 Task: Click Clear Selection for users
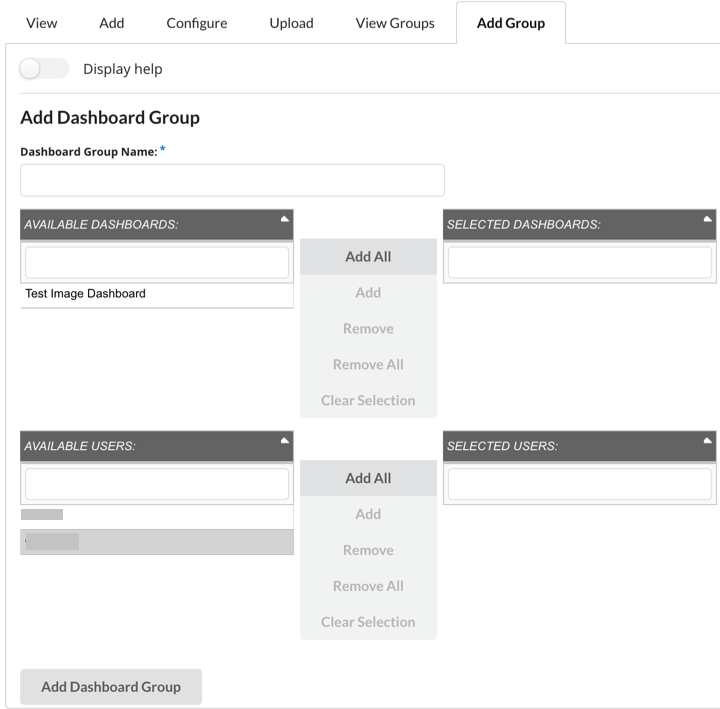click(368, 622)
